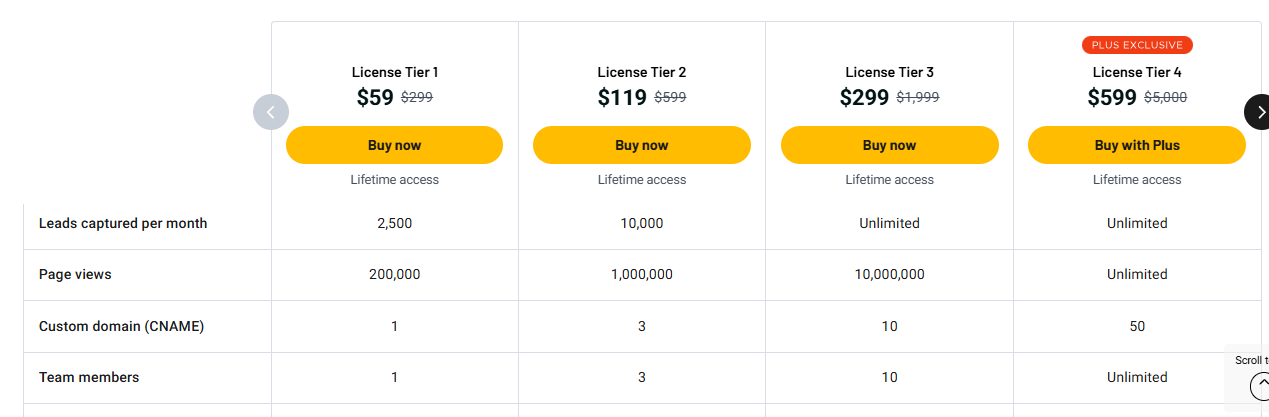Click the struck-through $5,000 price
Image resolution: width=1269 pixels, height=417 pixels.
[x=1165, y=98]
